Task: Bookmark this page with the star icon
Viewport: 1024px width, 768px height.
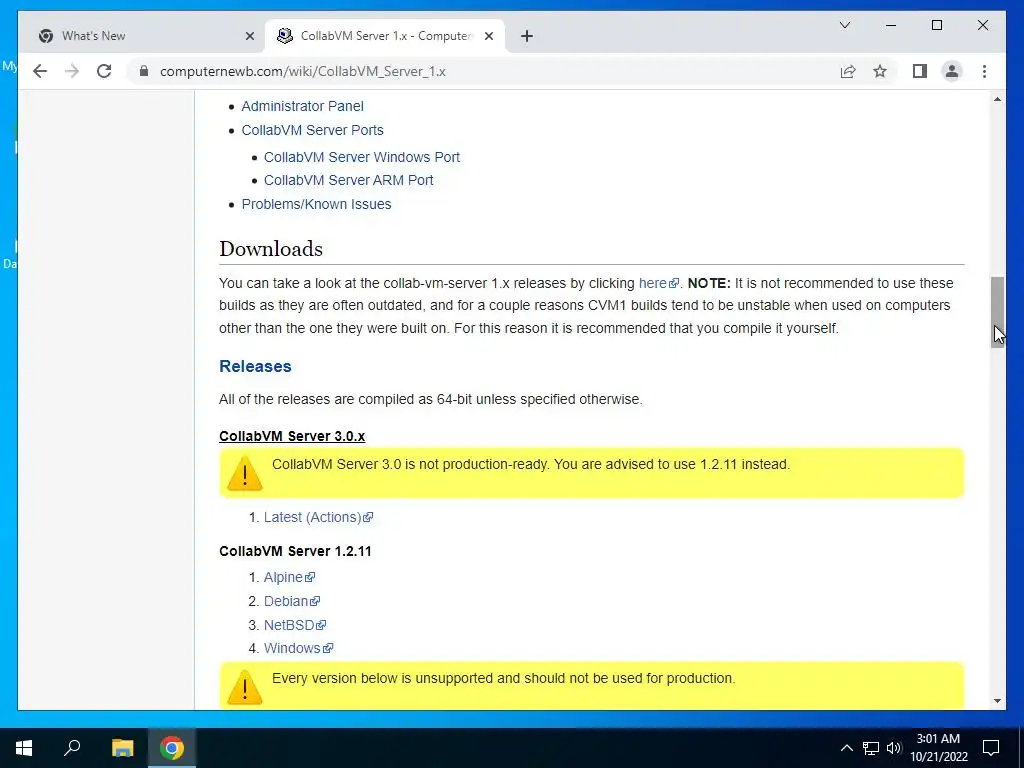Action: [x=880, y=71]
